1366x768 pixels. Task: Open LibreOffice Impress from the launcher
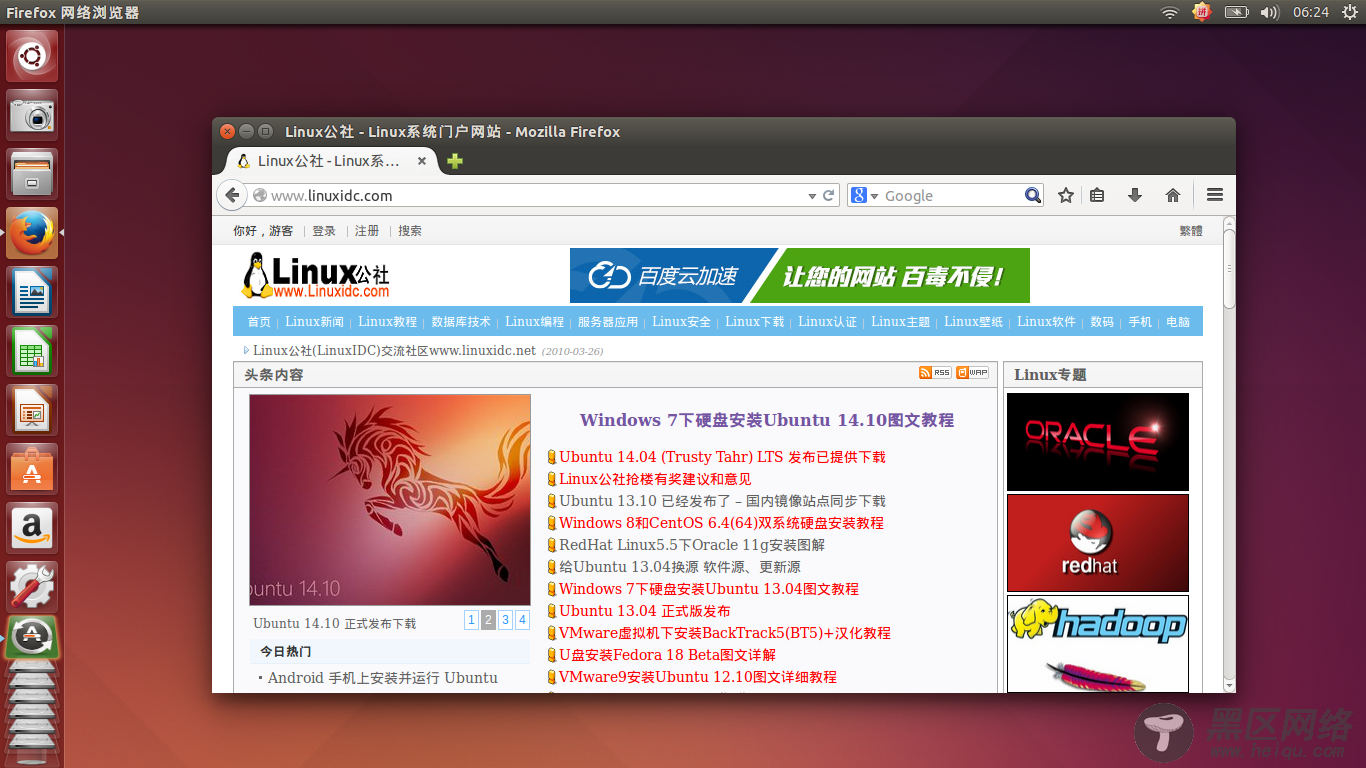tap(33, 410)
